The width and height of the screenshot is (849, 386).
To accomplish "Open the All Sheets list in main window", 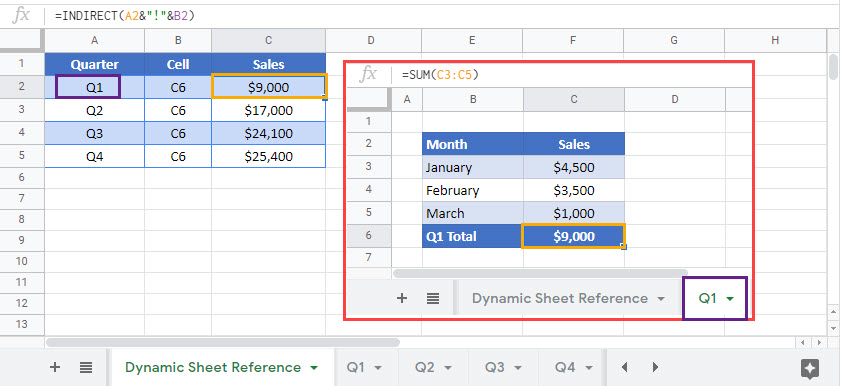I will (86, 368).
